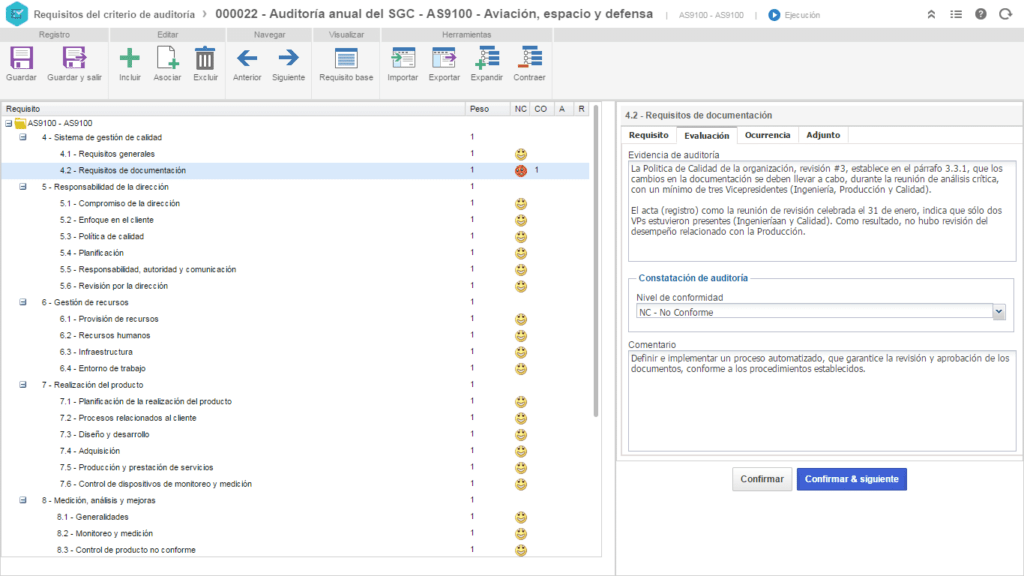Collapse the 7 - Realización del producto node
1024x576 pixels.
pyautogui.click(x=23, y=385)
